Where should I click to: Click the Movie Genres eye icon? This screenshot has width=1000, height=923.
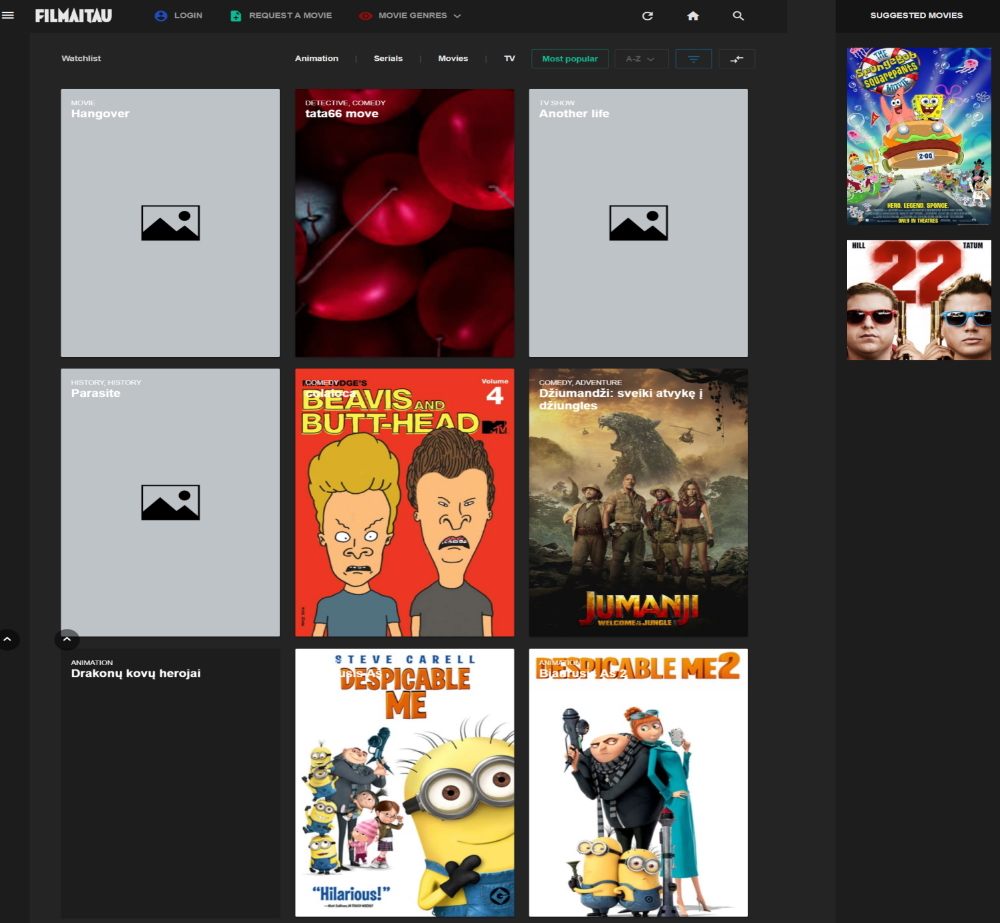pyautogui.click(x=365, y=15)
